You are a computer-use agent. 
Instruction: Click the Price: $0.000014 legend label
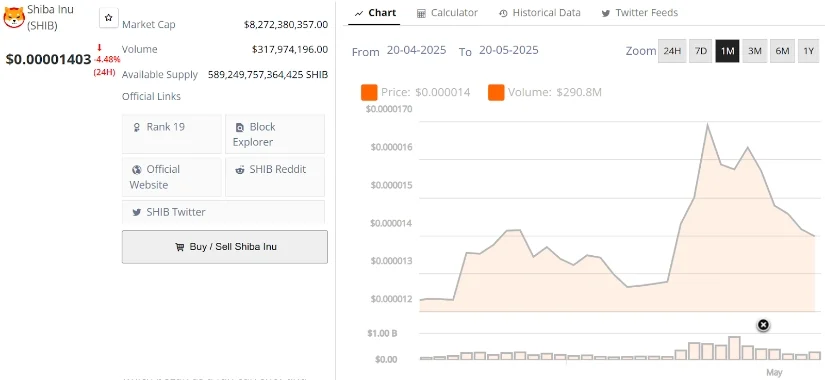426,93
